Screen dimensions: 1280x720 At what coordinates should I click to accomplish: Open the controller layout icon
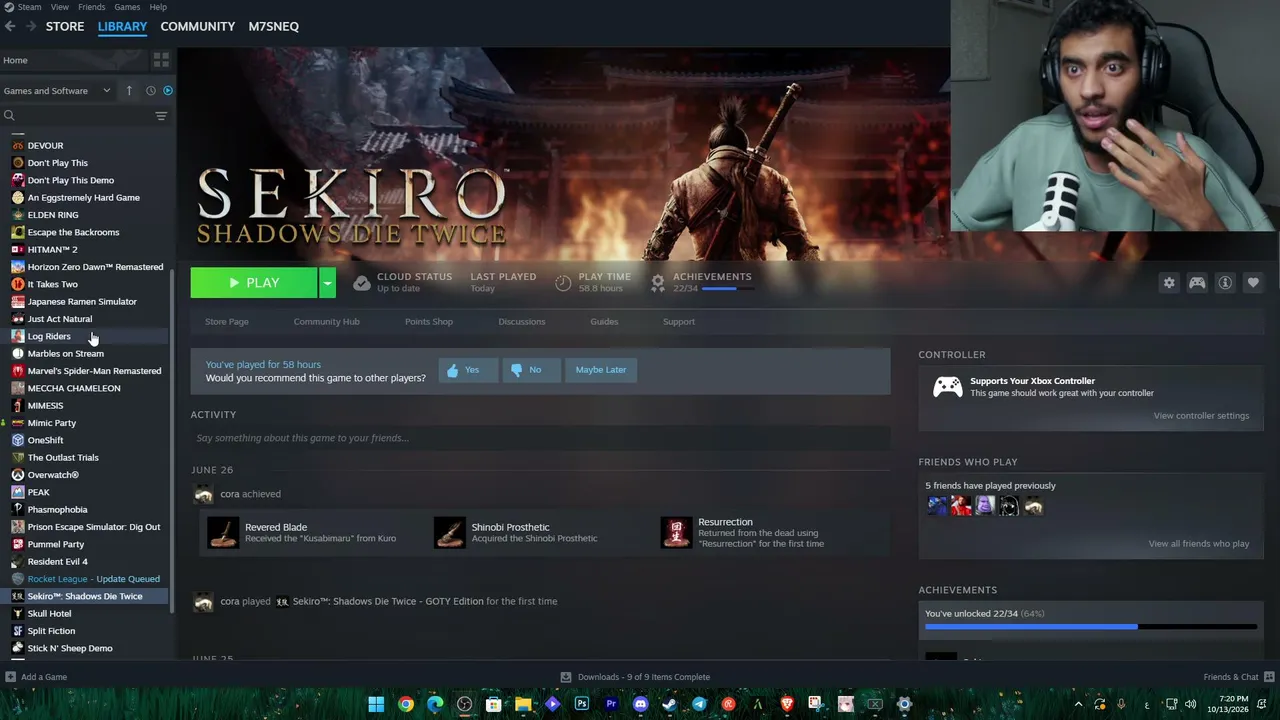(1197, 283)
